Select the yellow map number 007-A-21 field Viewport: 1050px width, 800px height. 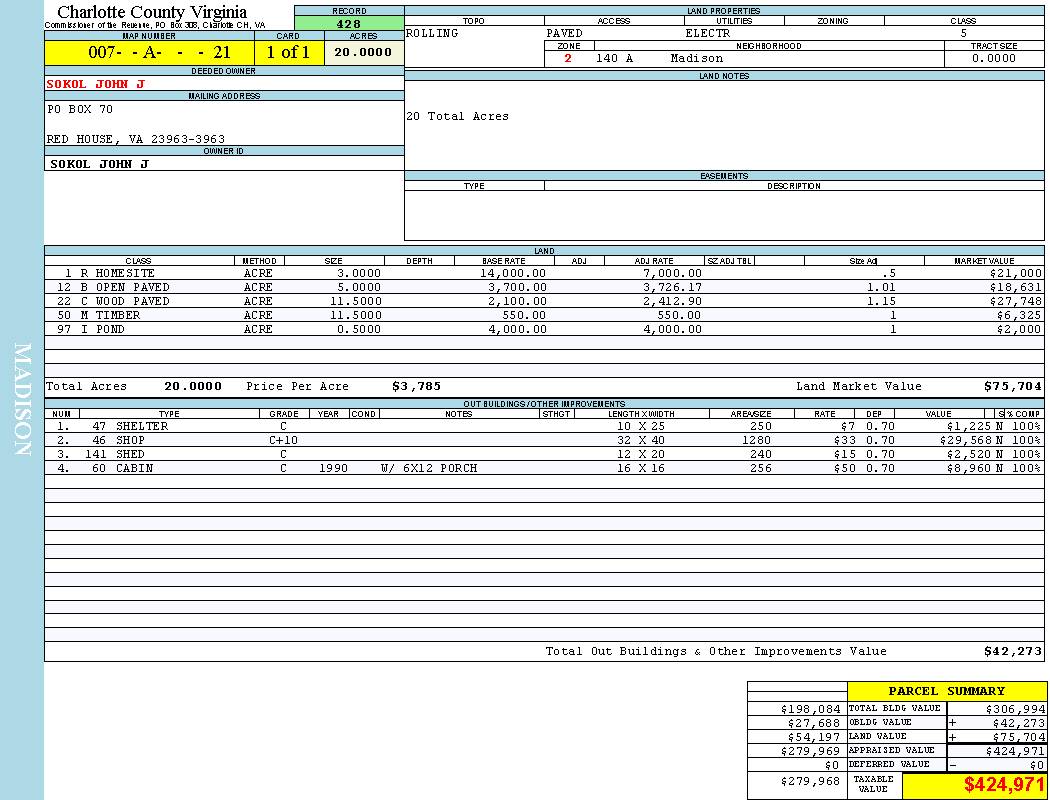click(x=148, y=53)
